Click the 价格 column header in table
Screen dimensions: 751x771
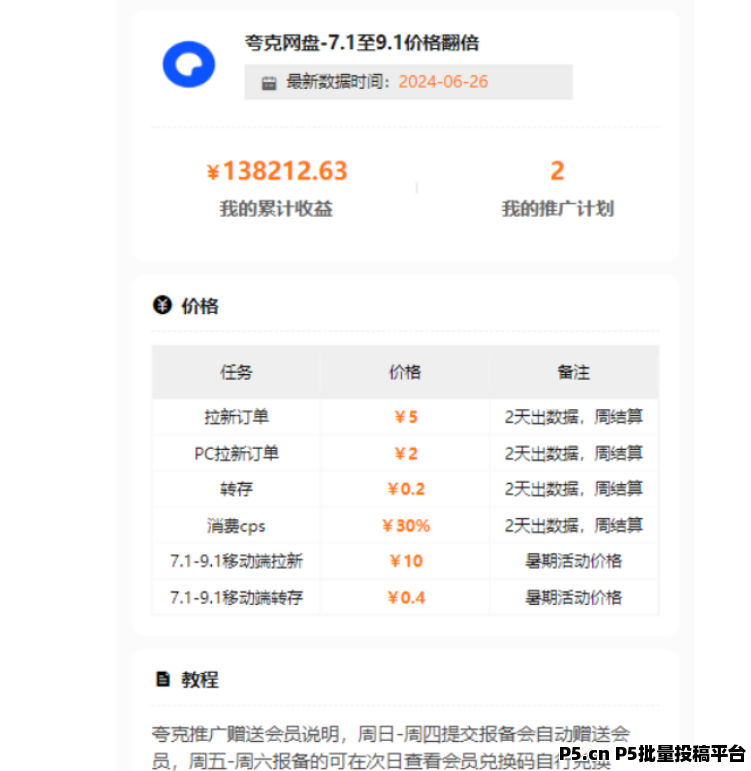(405, 372)
